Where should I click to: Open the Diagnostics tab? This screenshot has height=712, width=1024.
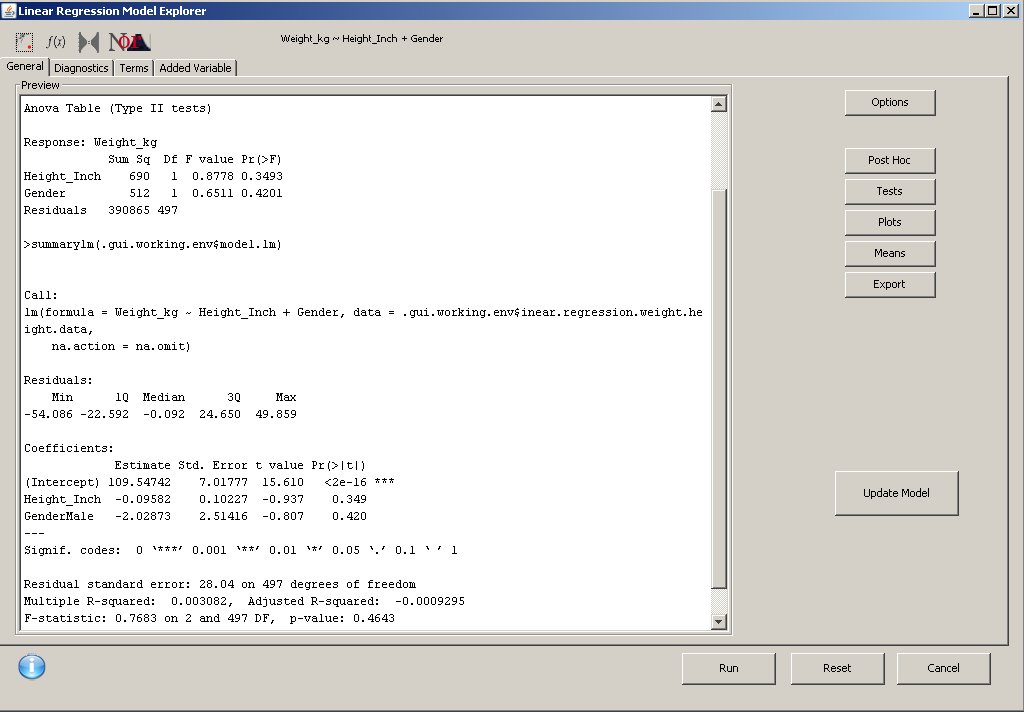point(81,68)
